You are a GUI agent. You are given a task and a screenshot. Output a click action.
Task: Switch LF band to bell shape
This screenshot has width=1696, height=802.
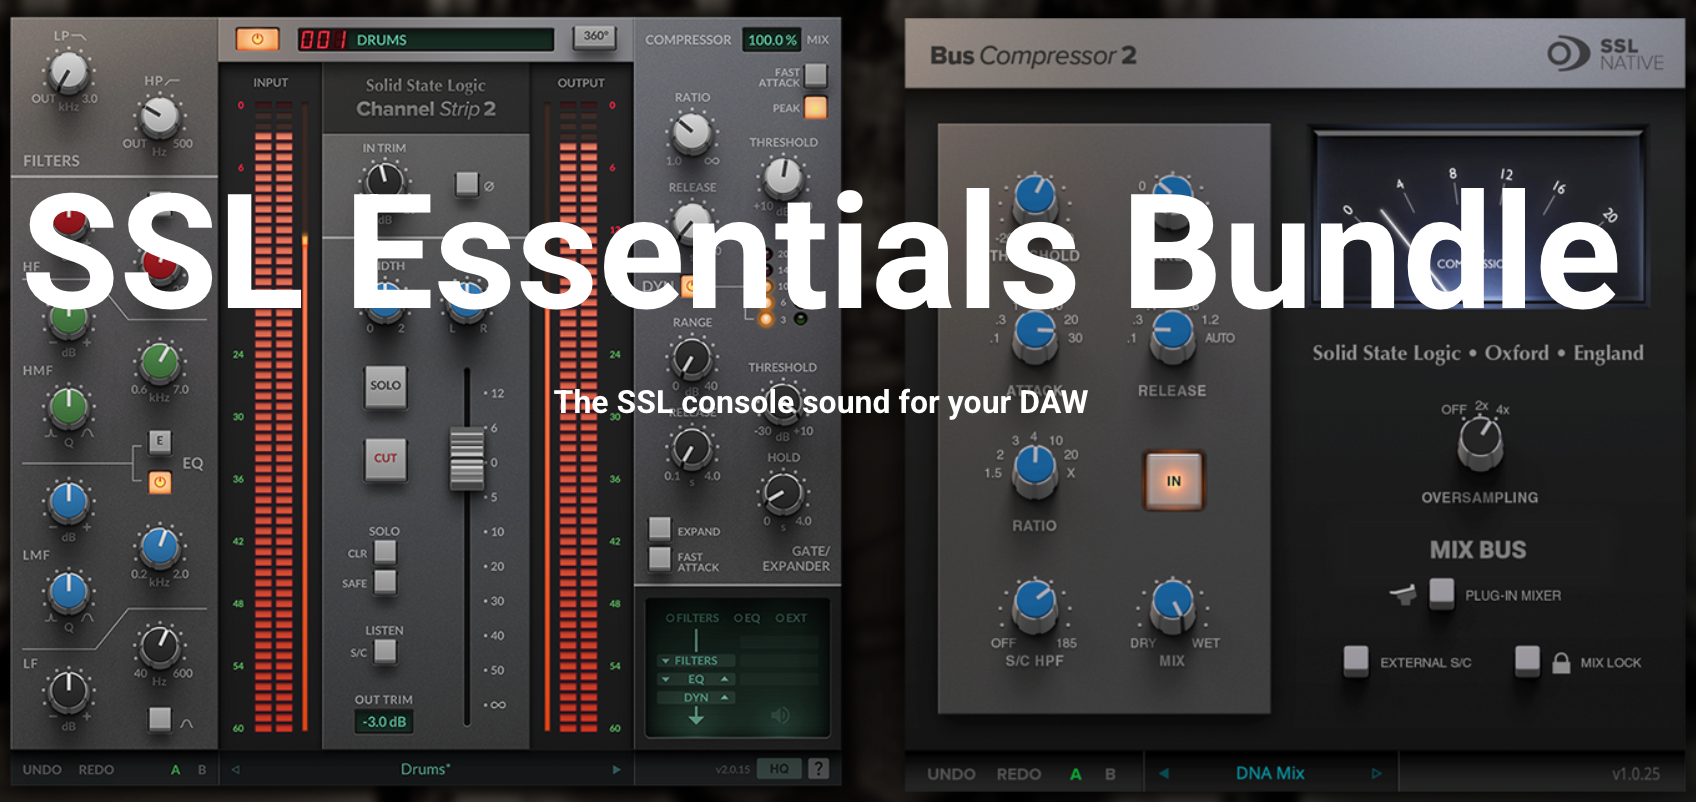[160, 718]
